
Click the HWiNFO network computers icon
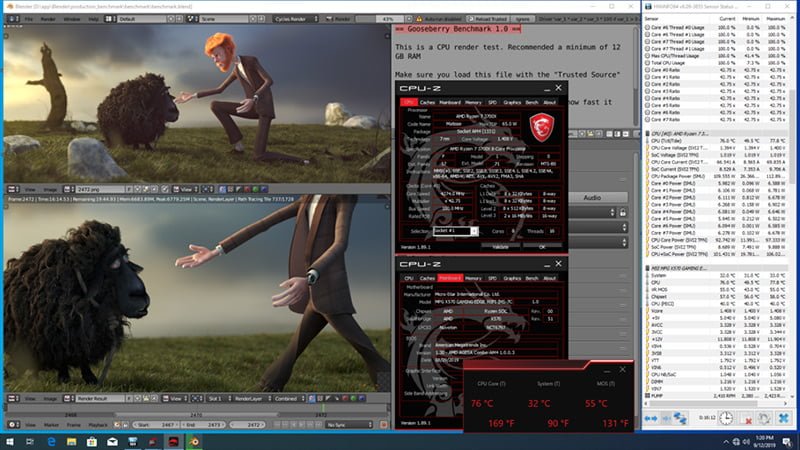coord(681,418)
